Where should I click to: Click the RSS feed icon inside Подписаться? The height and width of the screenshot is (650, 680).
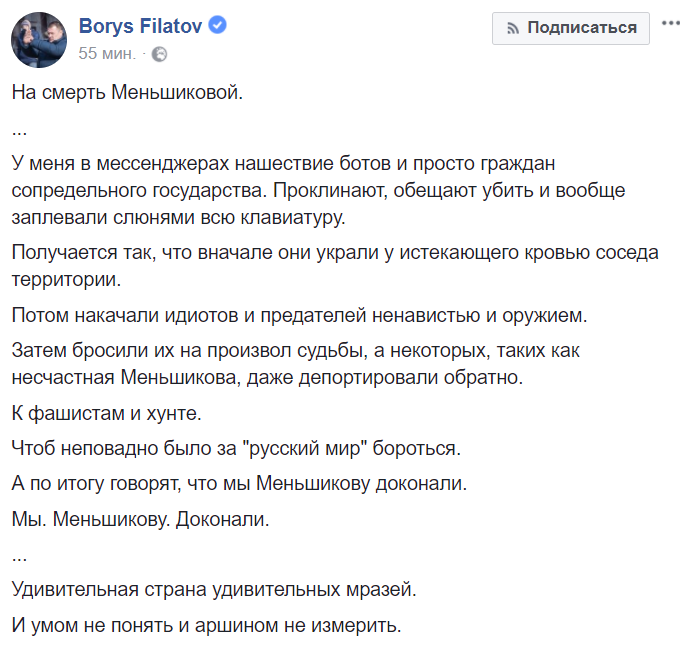513,29
